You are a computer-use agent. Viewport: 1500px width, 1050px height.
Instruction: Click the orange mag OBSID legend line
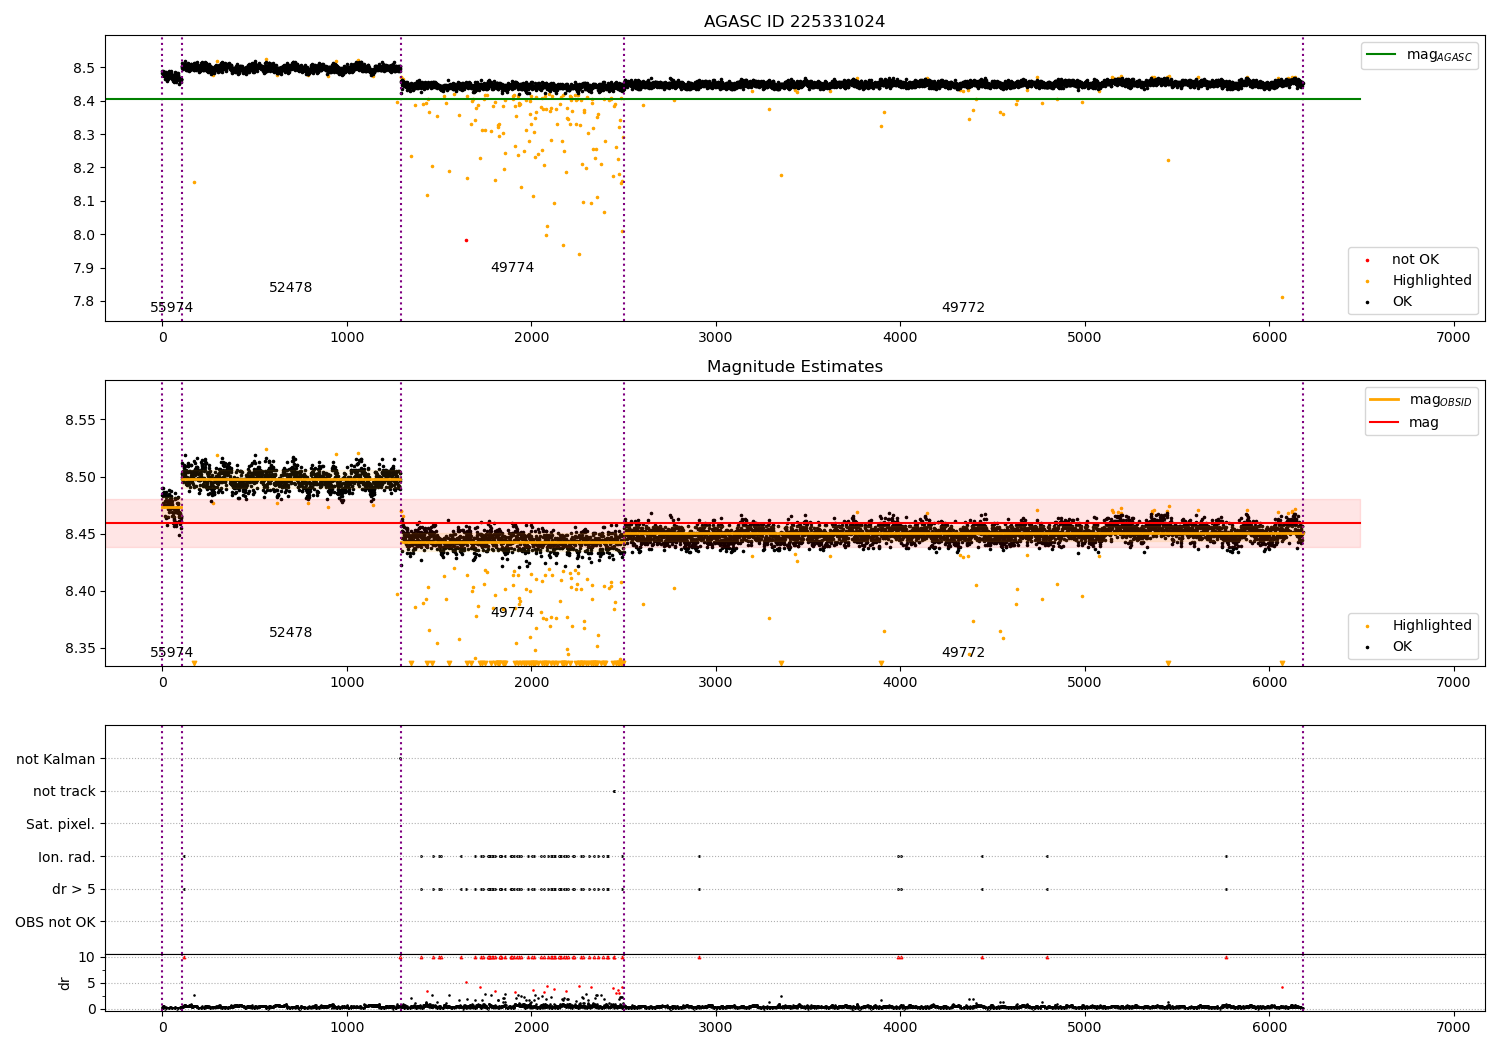[1385, 400]
